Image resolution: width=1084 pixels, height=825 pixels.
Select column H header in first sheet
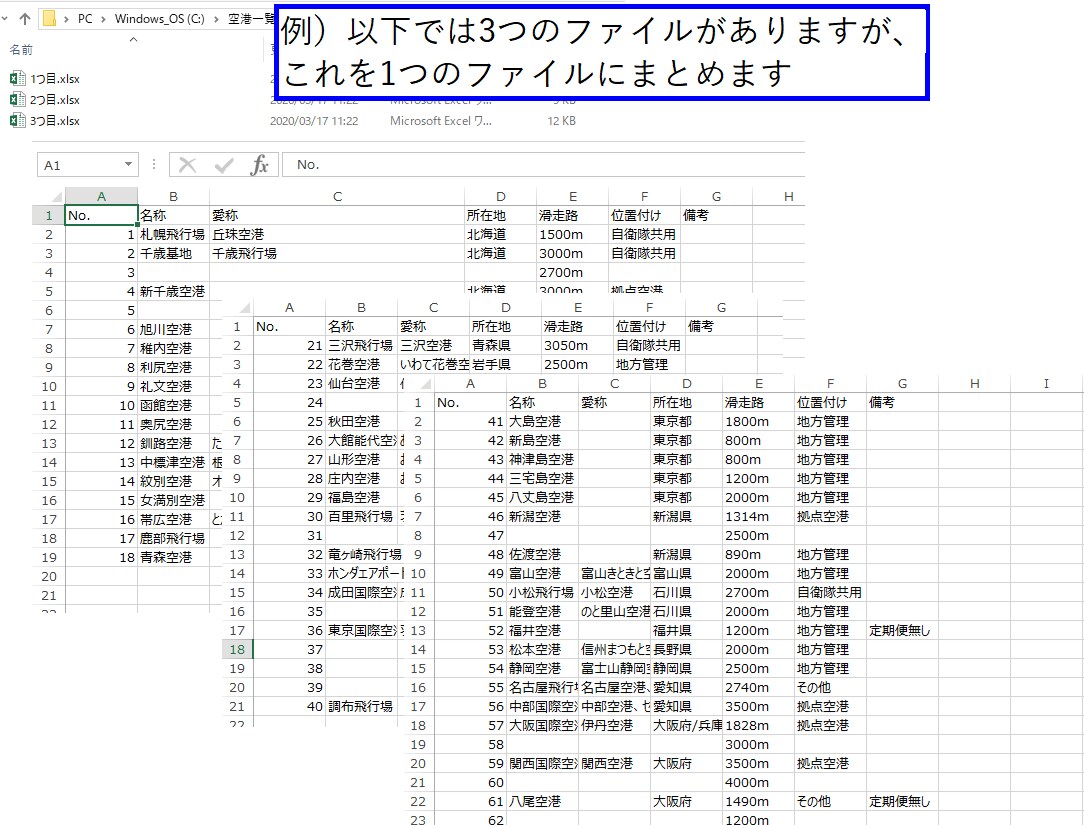tap(788, 196)
